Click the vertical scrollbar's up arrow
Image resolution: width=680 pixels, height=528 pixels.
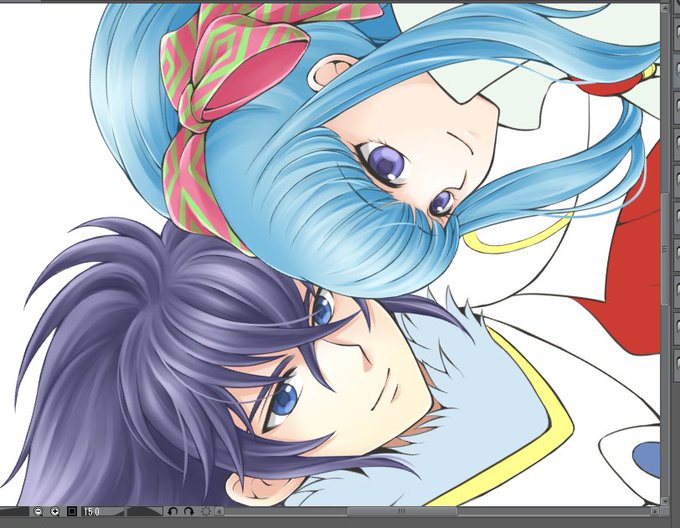pyautogui.click(x=665, y=8)
